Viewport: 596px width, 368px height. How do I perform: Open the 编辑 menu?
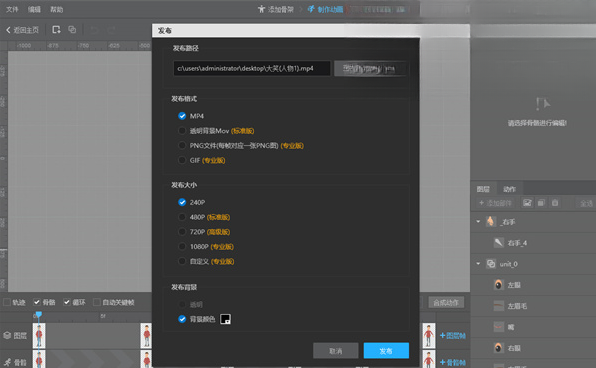pyautogui.click(x=34, y=9)
